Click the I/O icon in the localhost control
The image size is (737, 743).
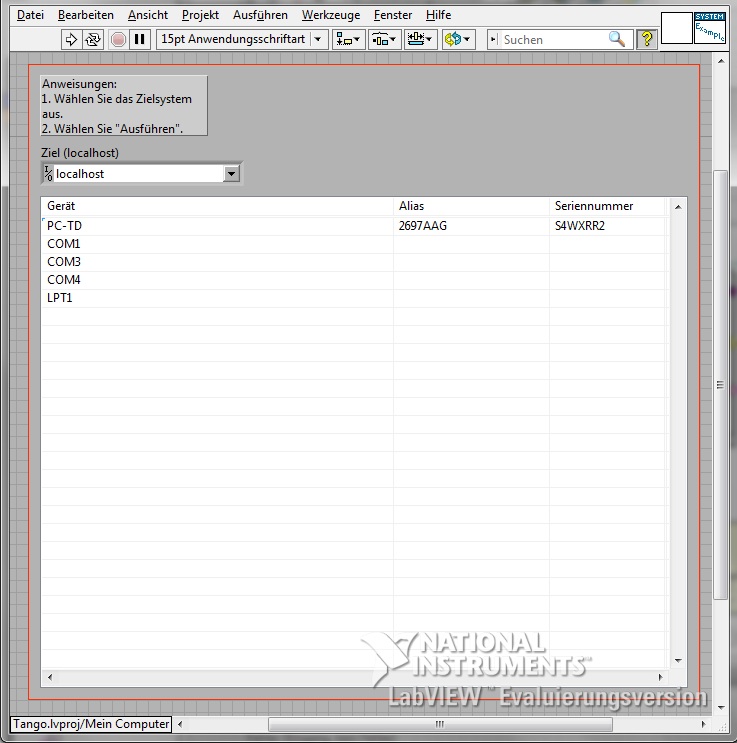[x=48, y=173]
